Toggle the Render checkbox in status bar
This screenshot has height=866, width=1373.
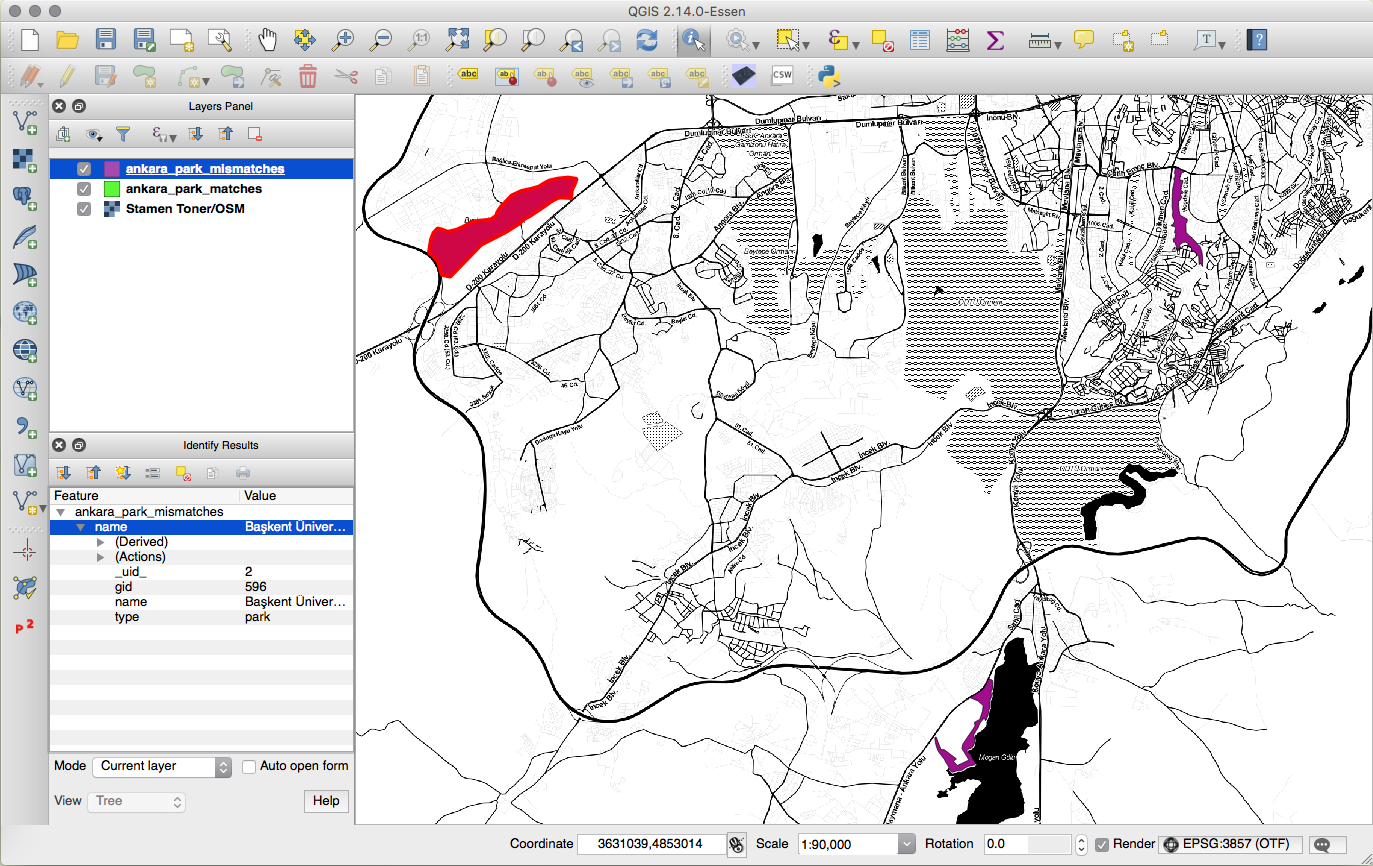click(x=1102, y=844)
